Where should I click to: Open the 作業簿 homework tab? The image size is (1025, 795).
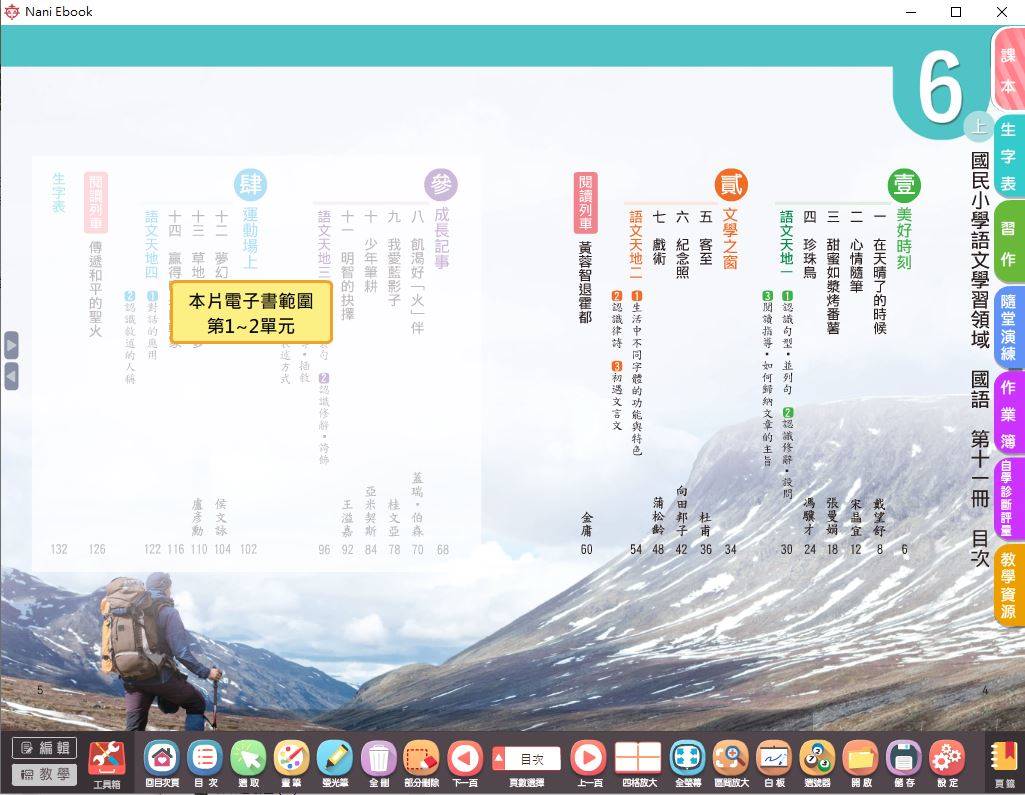[1009, 413]
